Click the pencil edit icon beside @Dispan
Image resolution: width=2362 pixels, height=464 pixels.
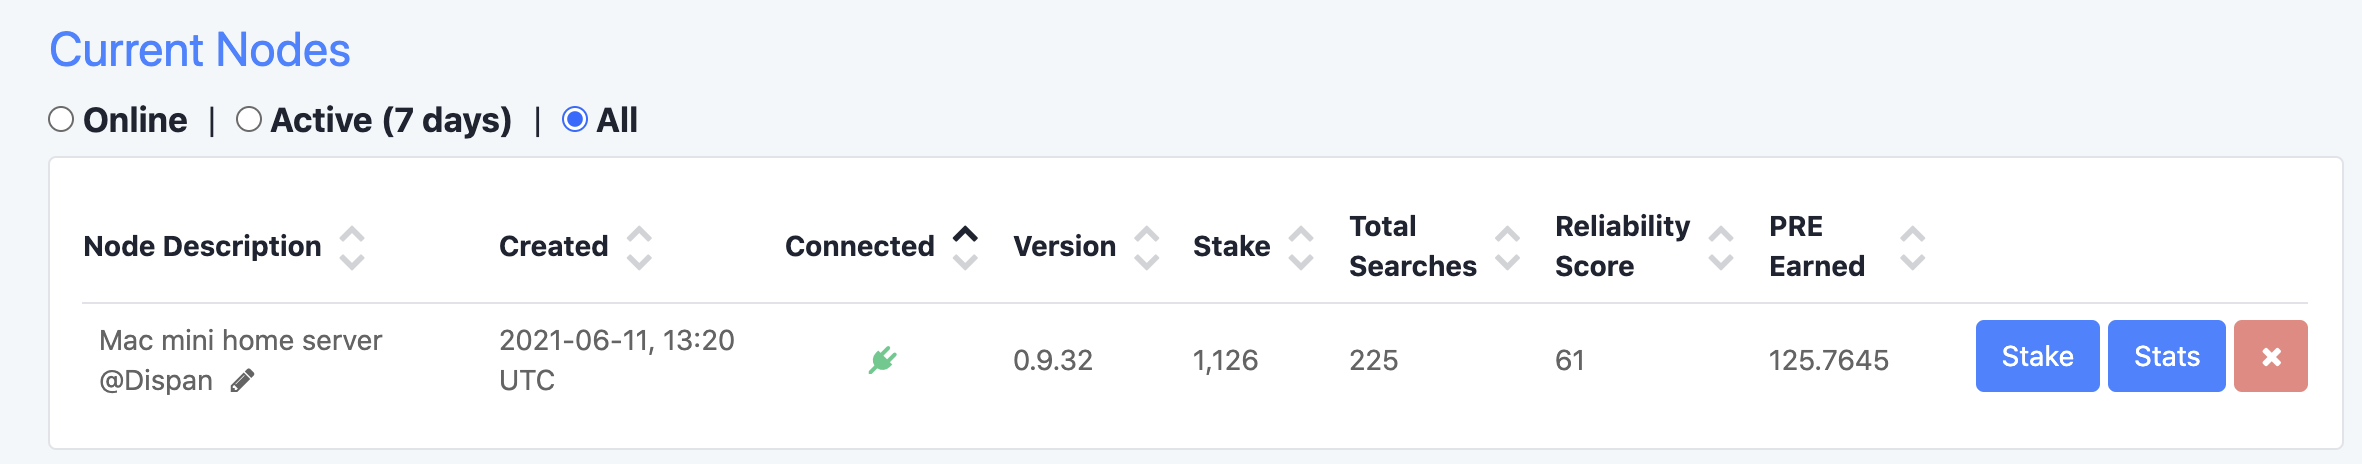(242, 381)
